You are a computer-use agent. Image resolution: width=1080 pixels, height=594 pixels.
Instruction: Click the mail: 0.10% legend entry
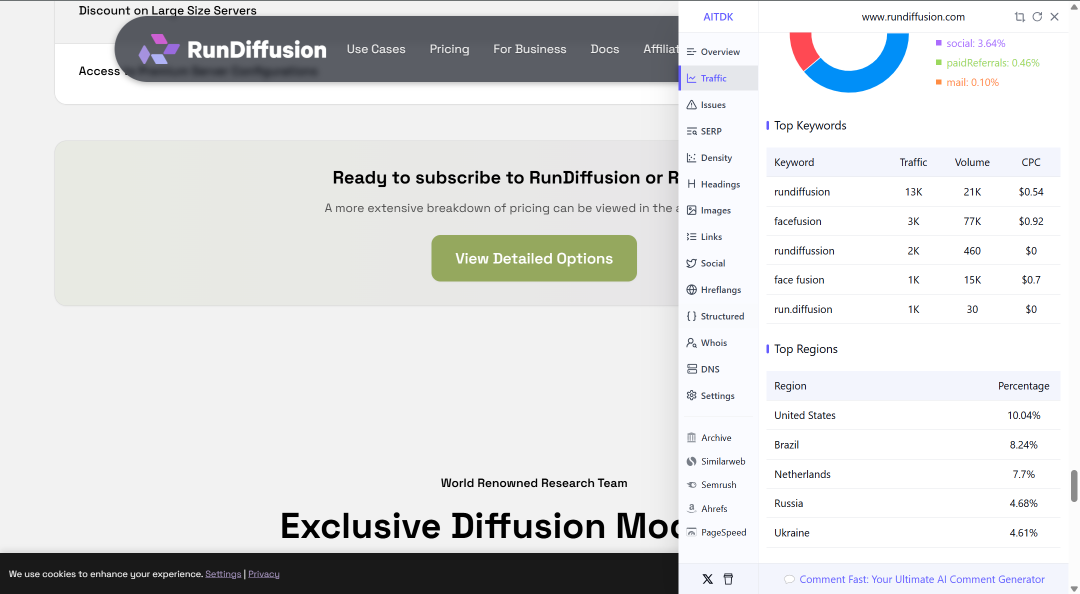[967, 82]
